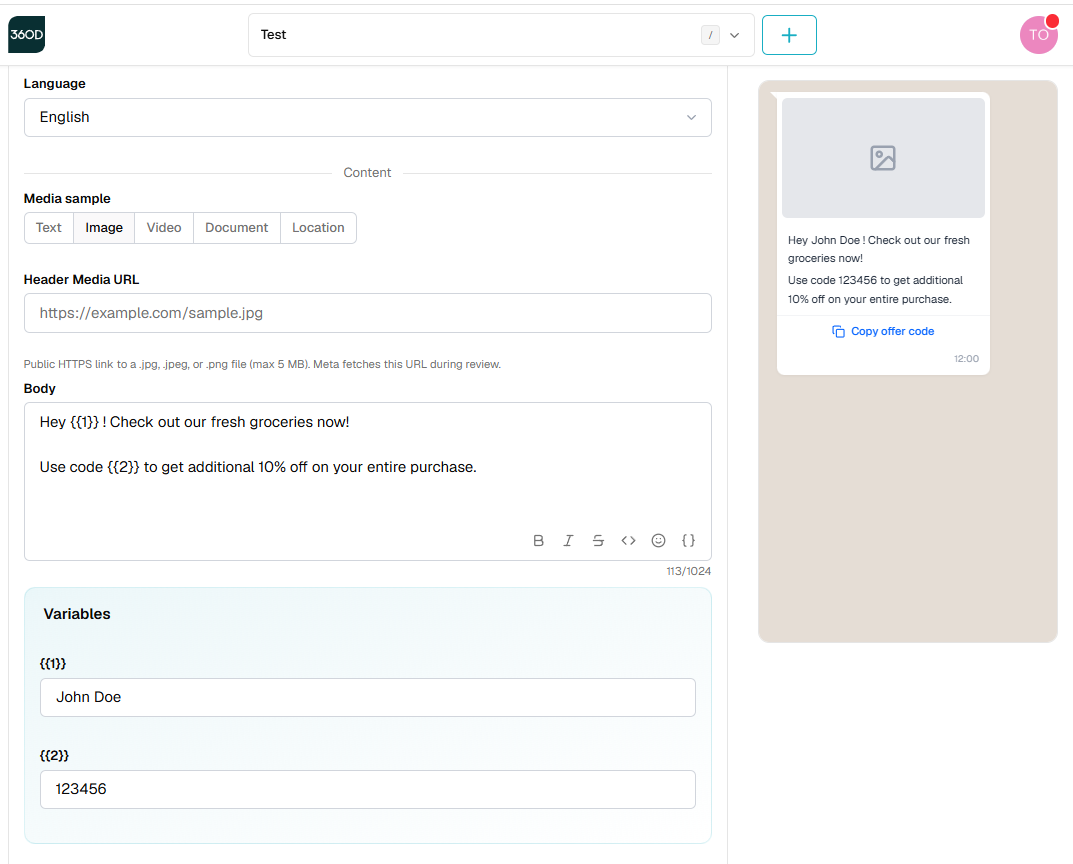Open the TO user avatar menu
Viewport: 1073px width, 864px height.
point(1039,35)
